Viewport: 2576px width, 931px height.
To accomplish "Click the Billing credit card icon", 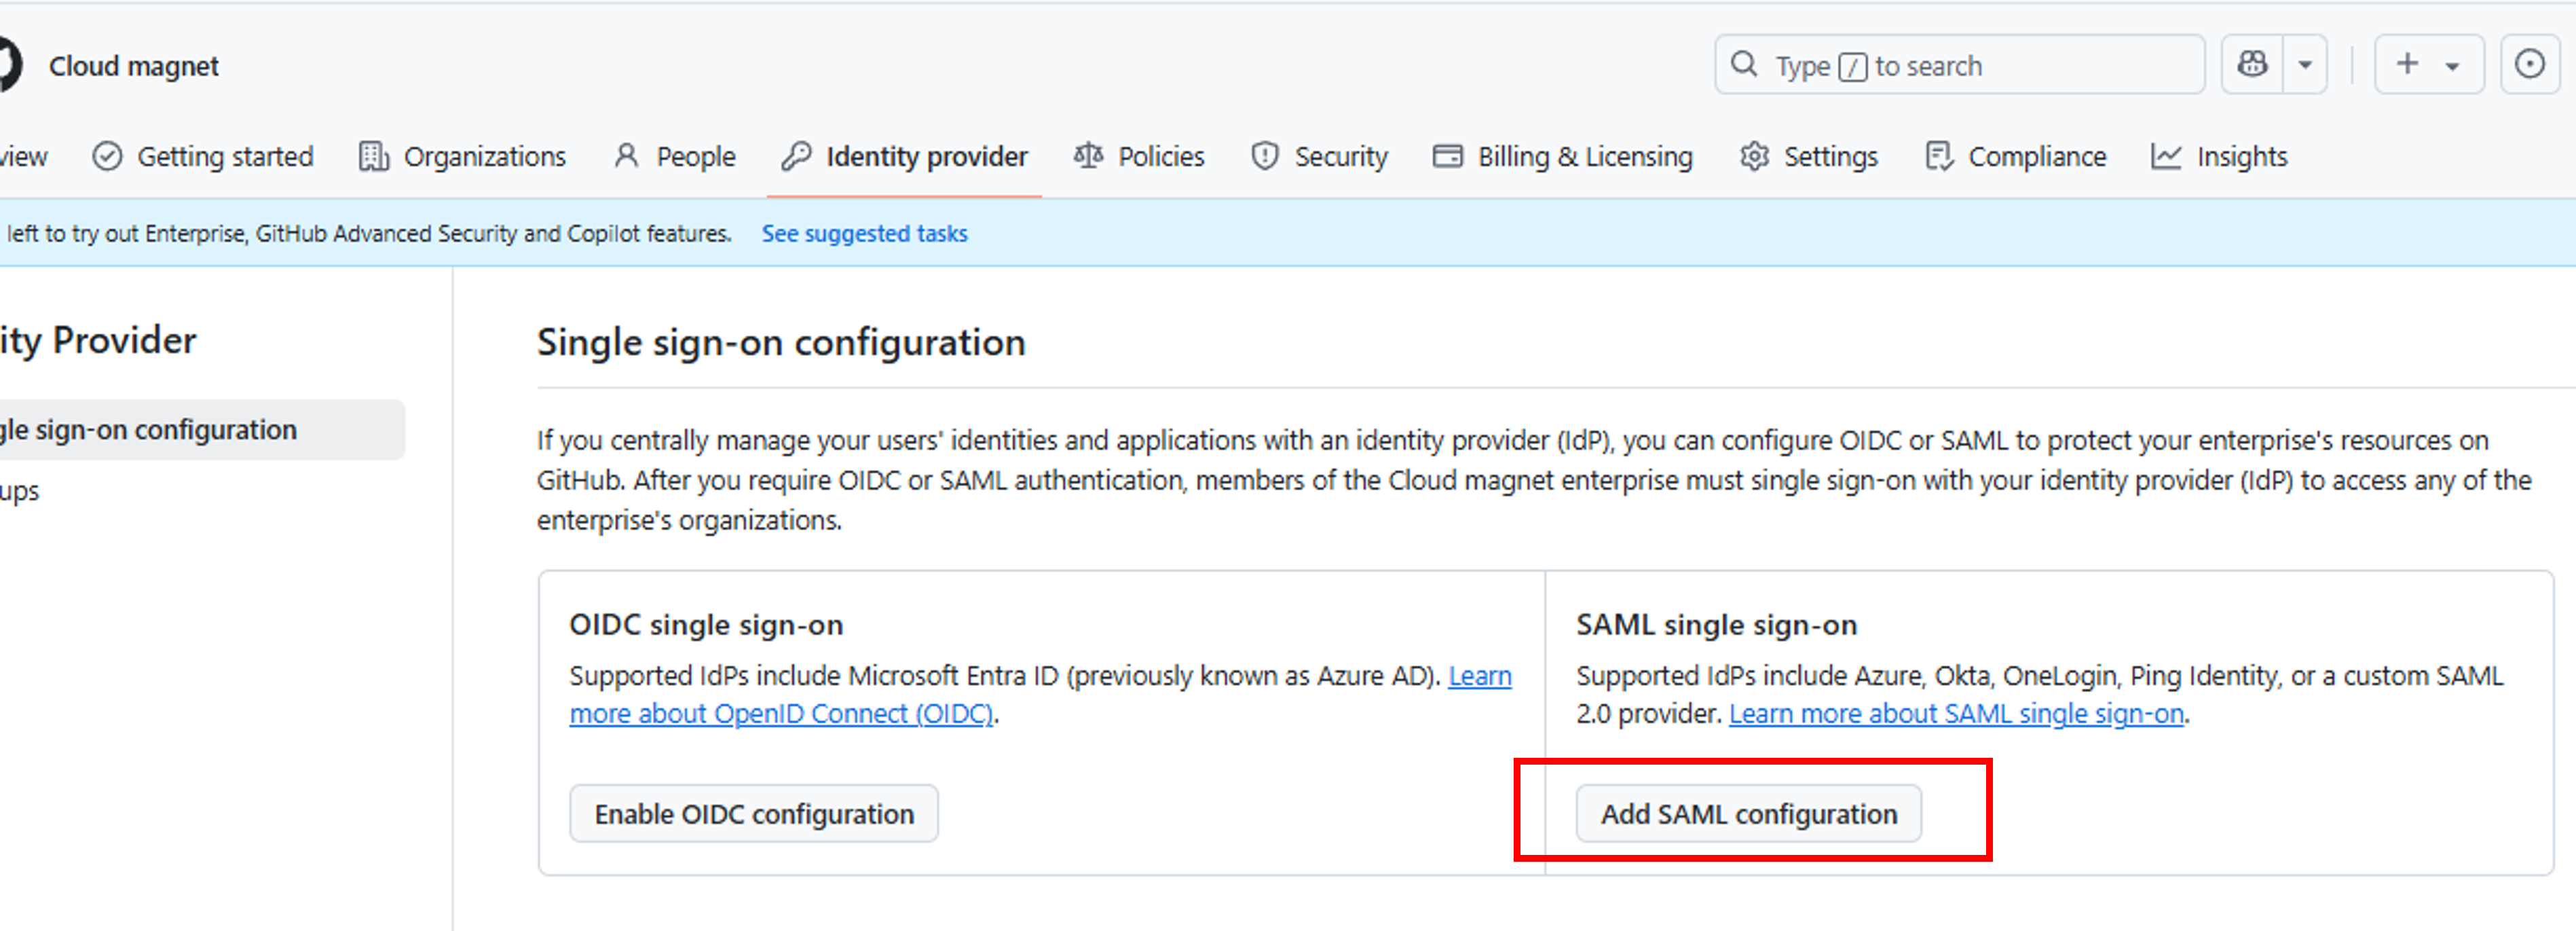I will [x=1448, y=156].
